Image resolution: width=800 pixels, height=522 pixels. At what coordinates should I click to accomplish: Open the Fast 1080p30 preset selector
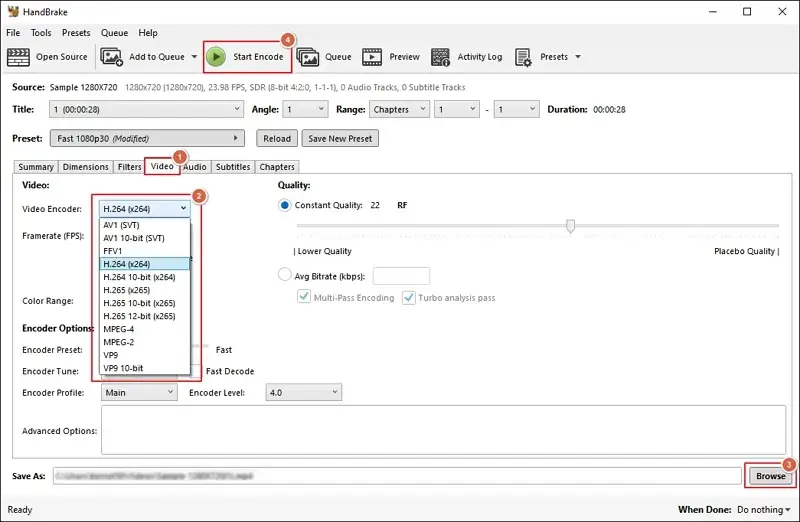[x=147, y=138]
